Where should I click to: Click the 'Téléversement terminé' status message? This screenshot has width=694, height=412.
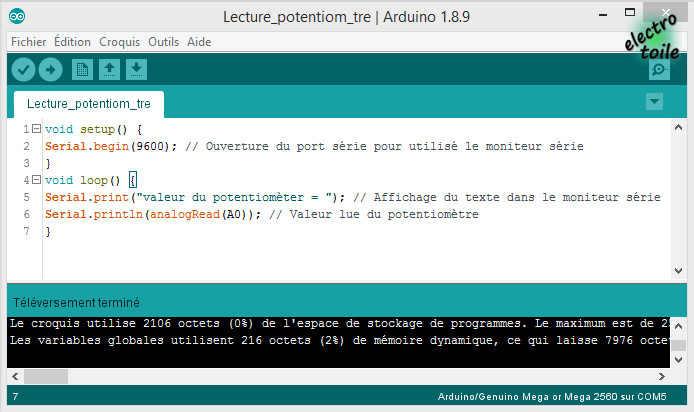[76, 303]
